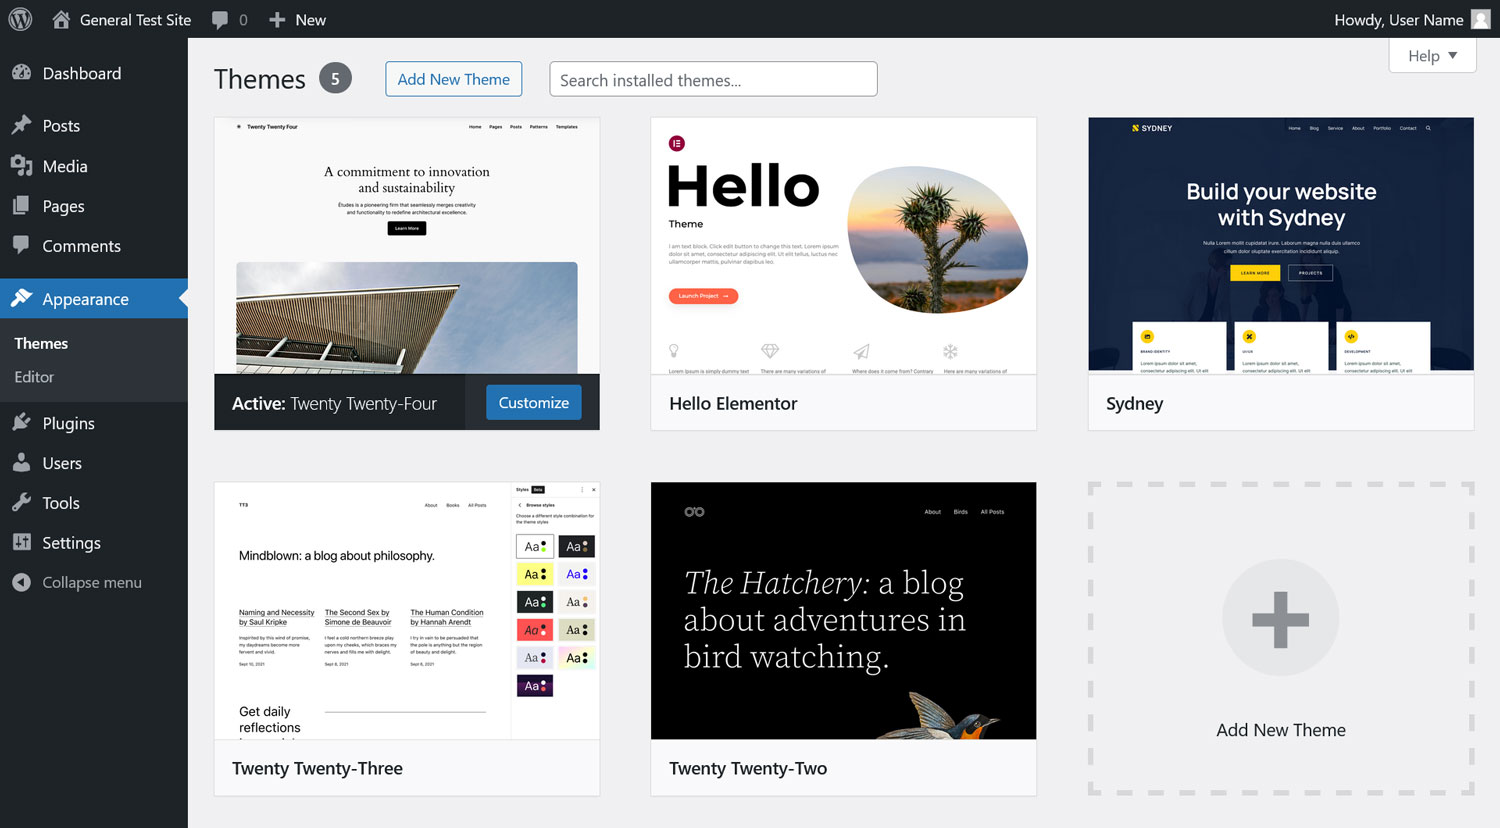The width and height of the screenshot is (1500, 828).
Task: Open the Dashboard using its gauge icon
Action: pos(22,73)
